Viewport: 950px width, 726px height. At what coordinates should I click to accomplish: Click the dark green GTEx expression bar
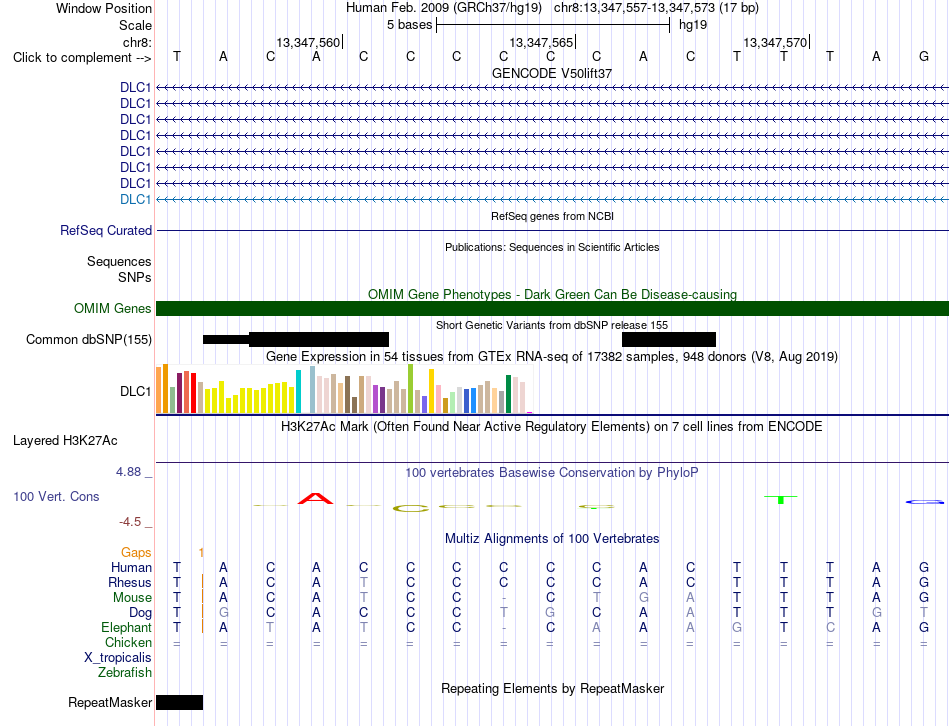pos(509,394)
